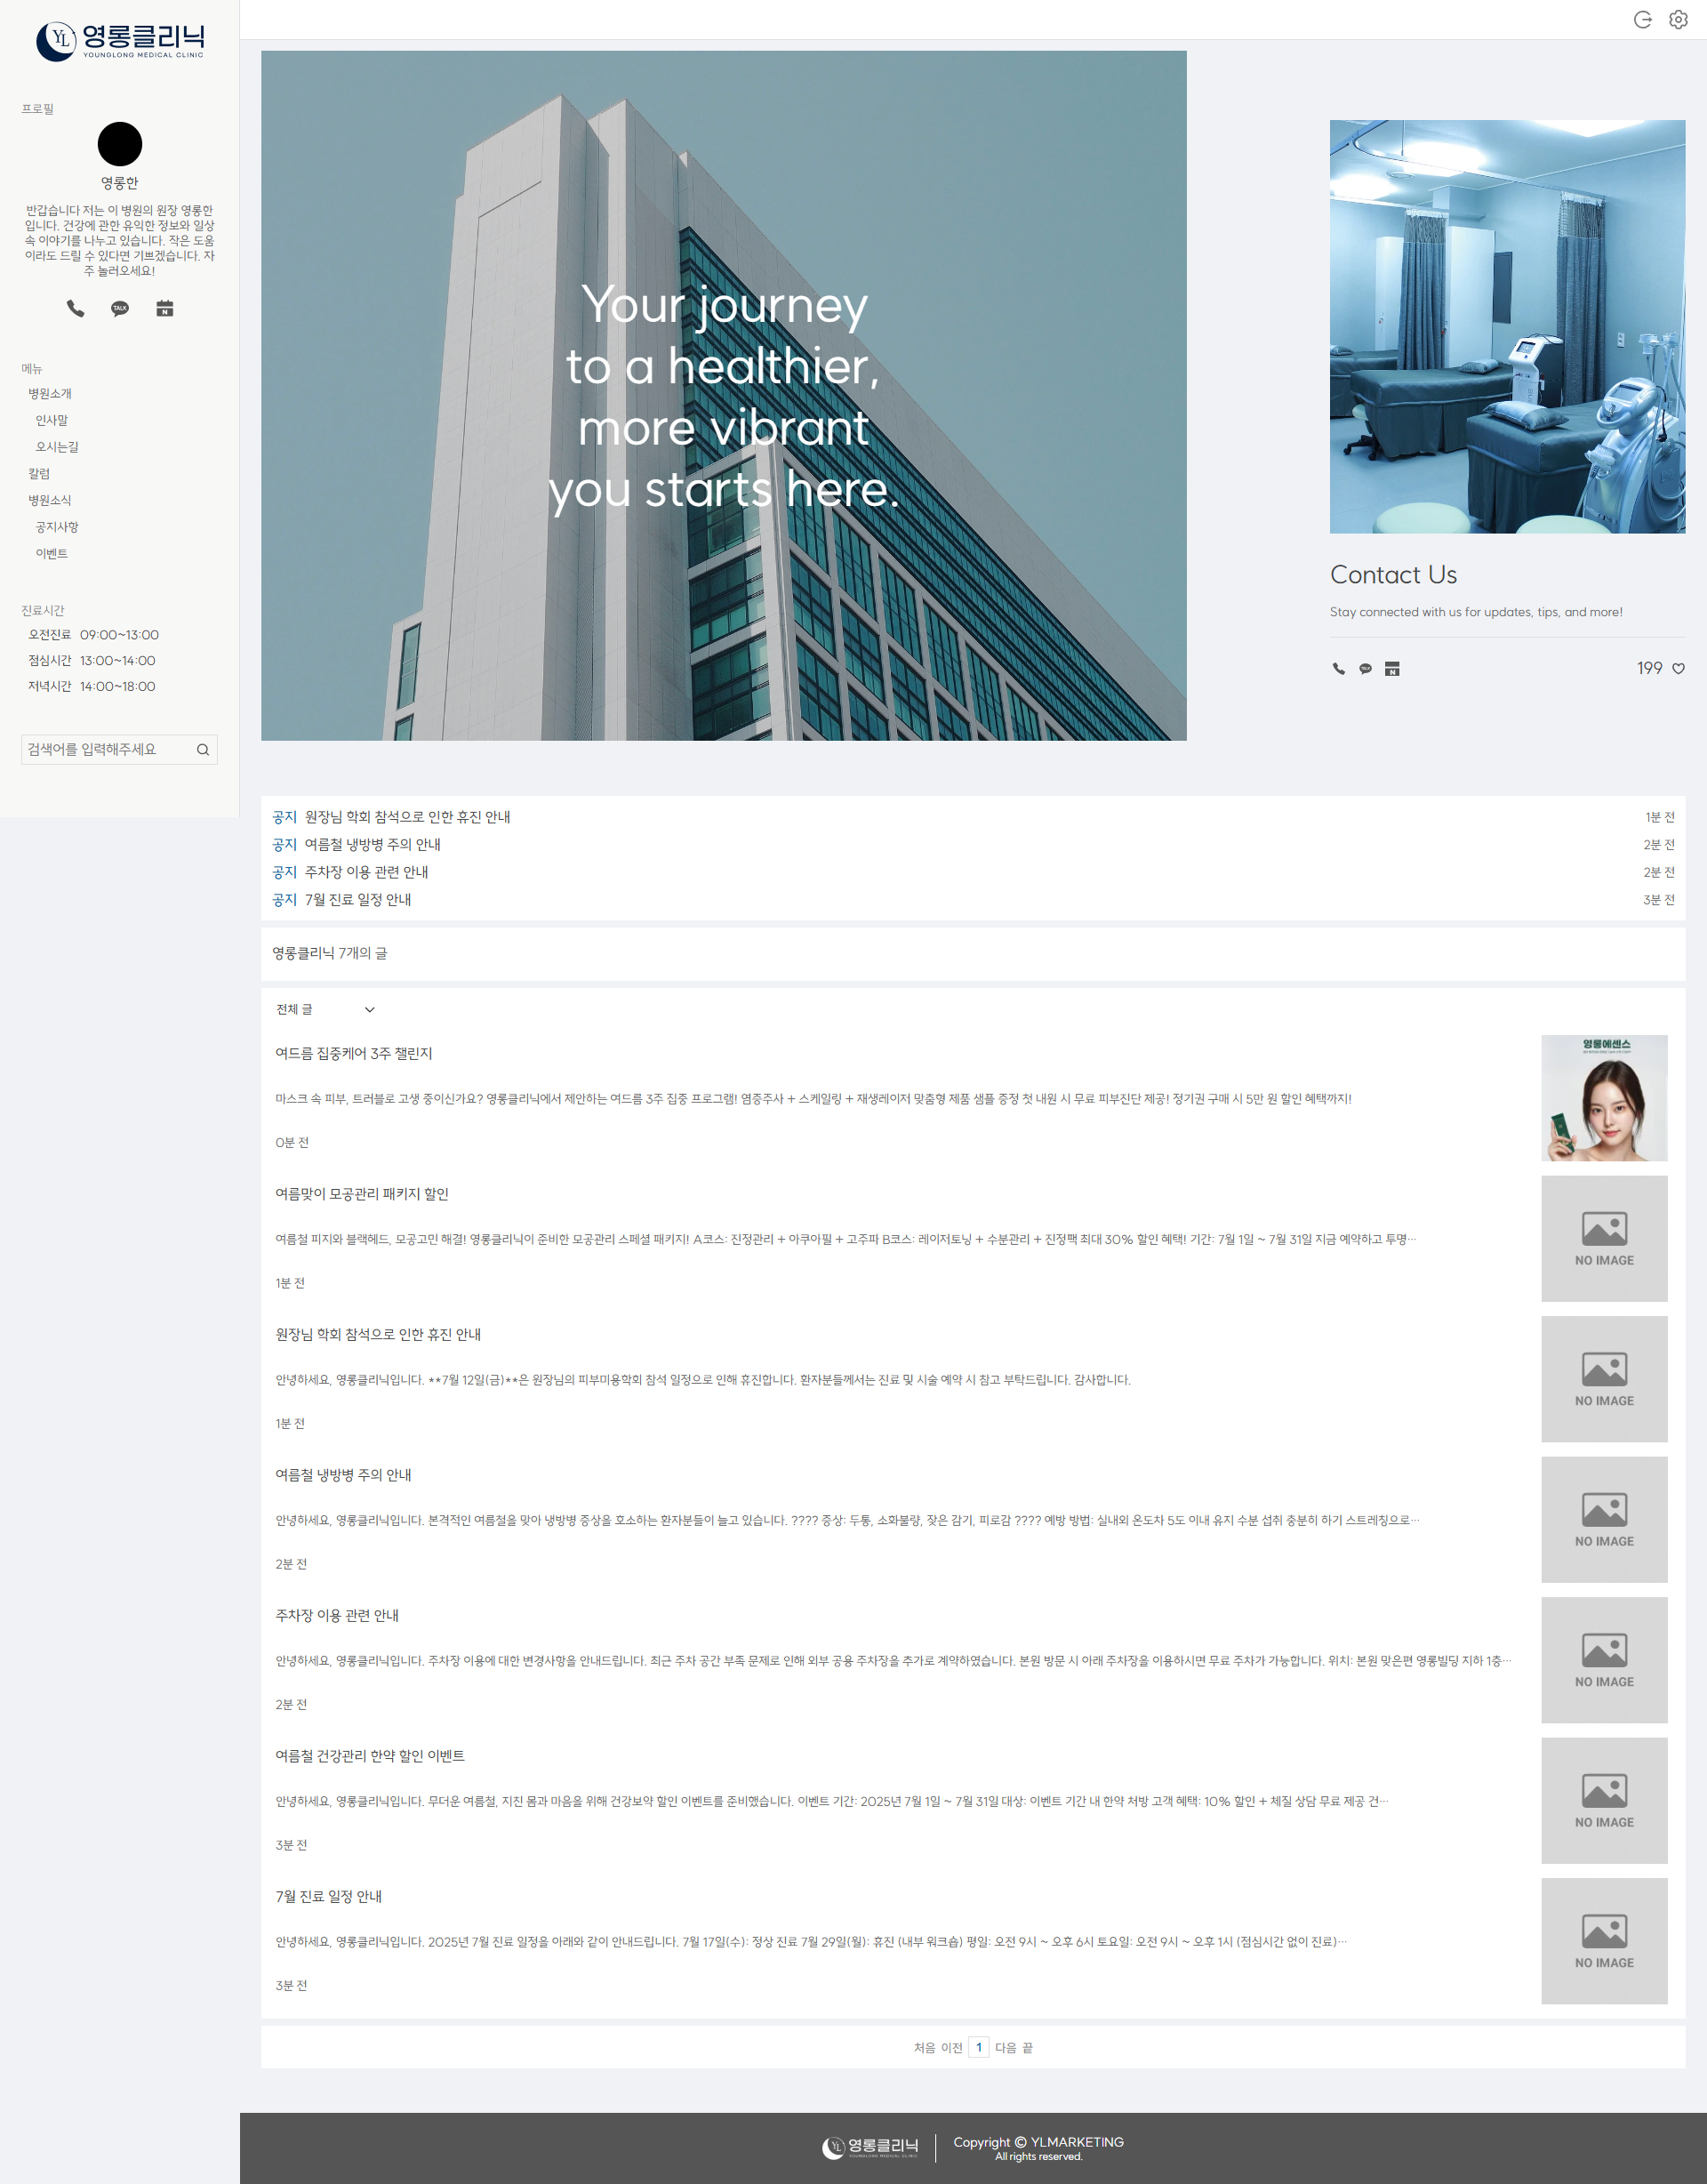Viewport: 1707px width, 2184px height.
Task: Click the sidebar Naver booking calendar icon
Action: [x=165, y=308]
